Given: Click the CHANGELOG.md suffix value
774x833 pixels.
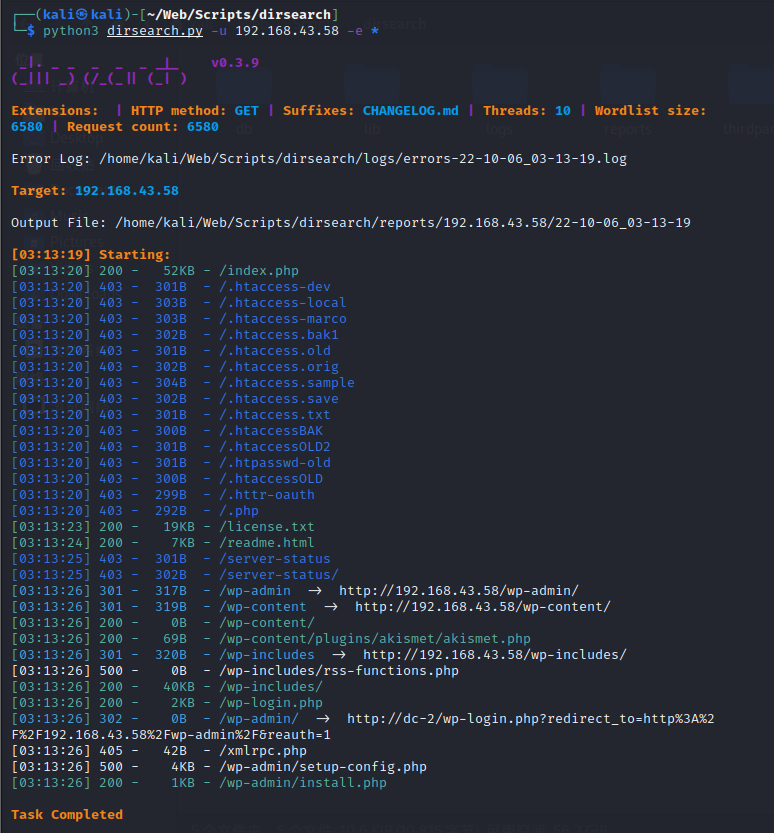Looking at the screenshot, I should point(410,111).
